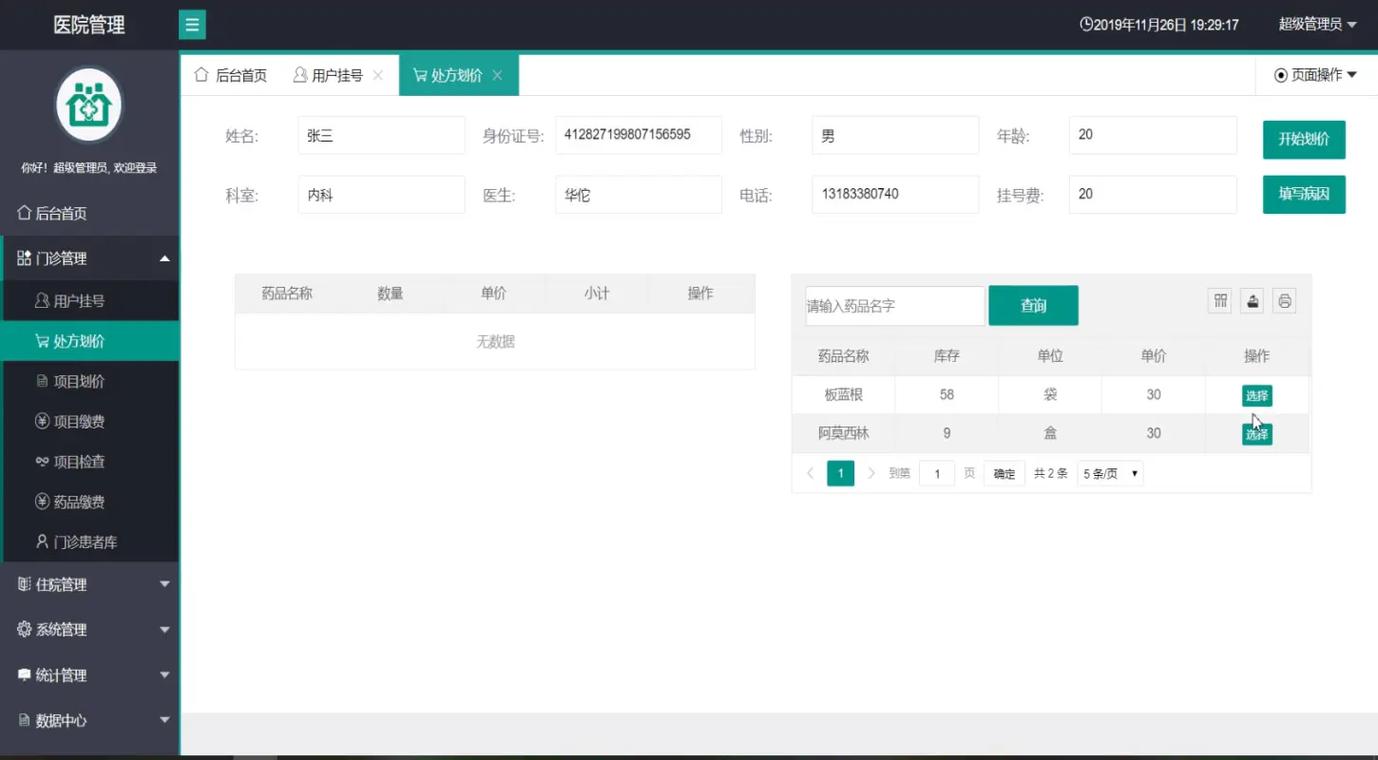1378x760 pixels.
Task: Click the print icon in drug list toolbar
Action: (x=1284, y=300)
